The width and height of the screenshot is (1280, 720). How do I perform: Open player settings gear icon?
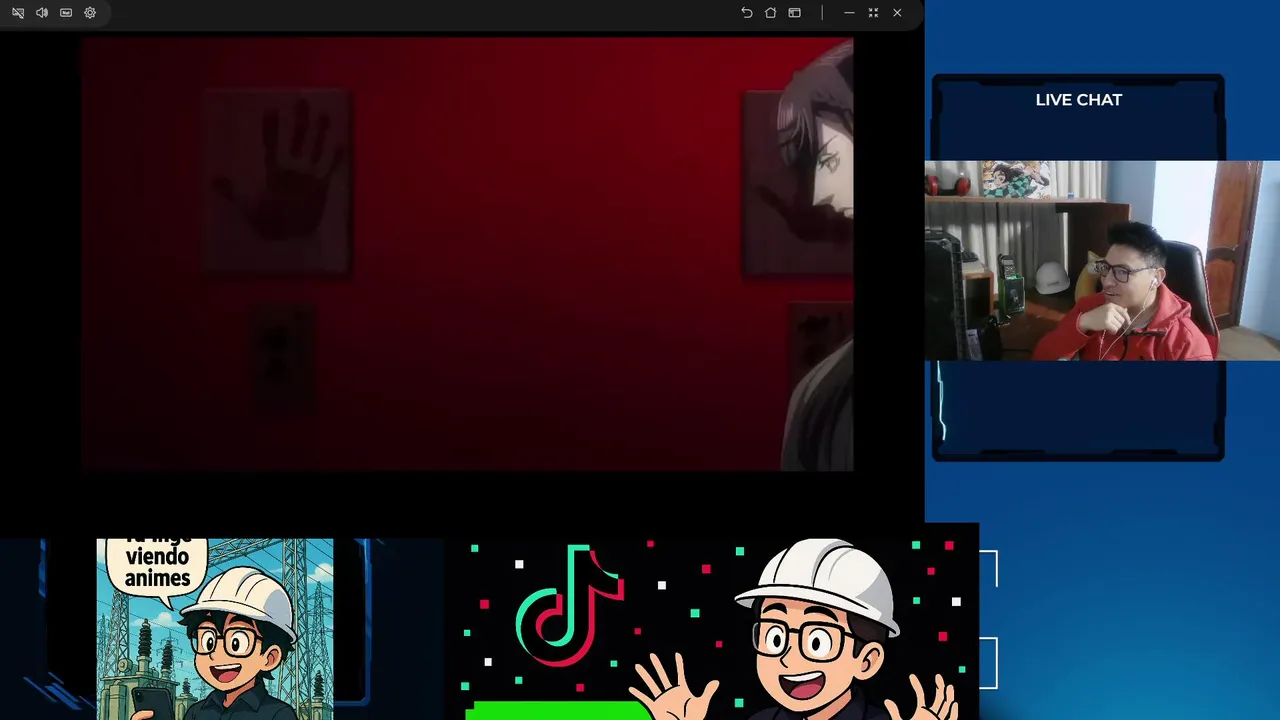coord(90,13)
